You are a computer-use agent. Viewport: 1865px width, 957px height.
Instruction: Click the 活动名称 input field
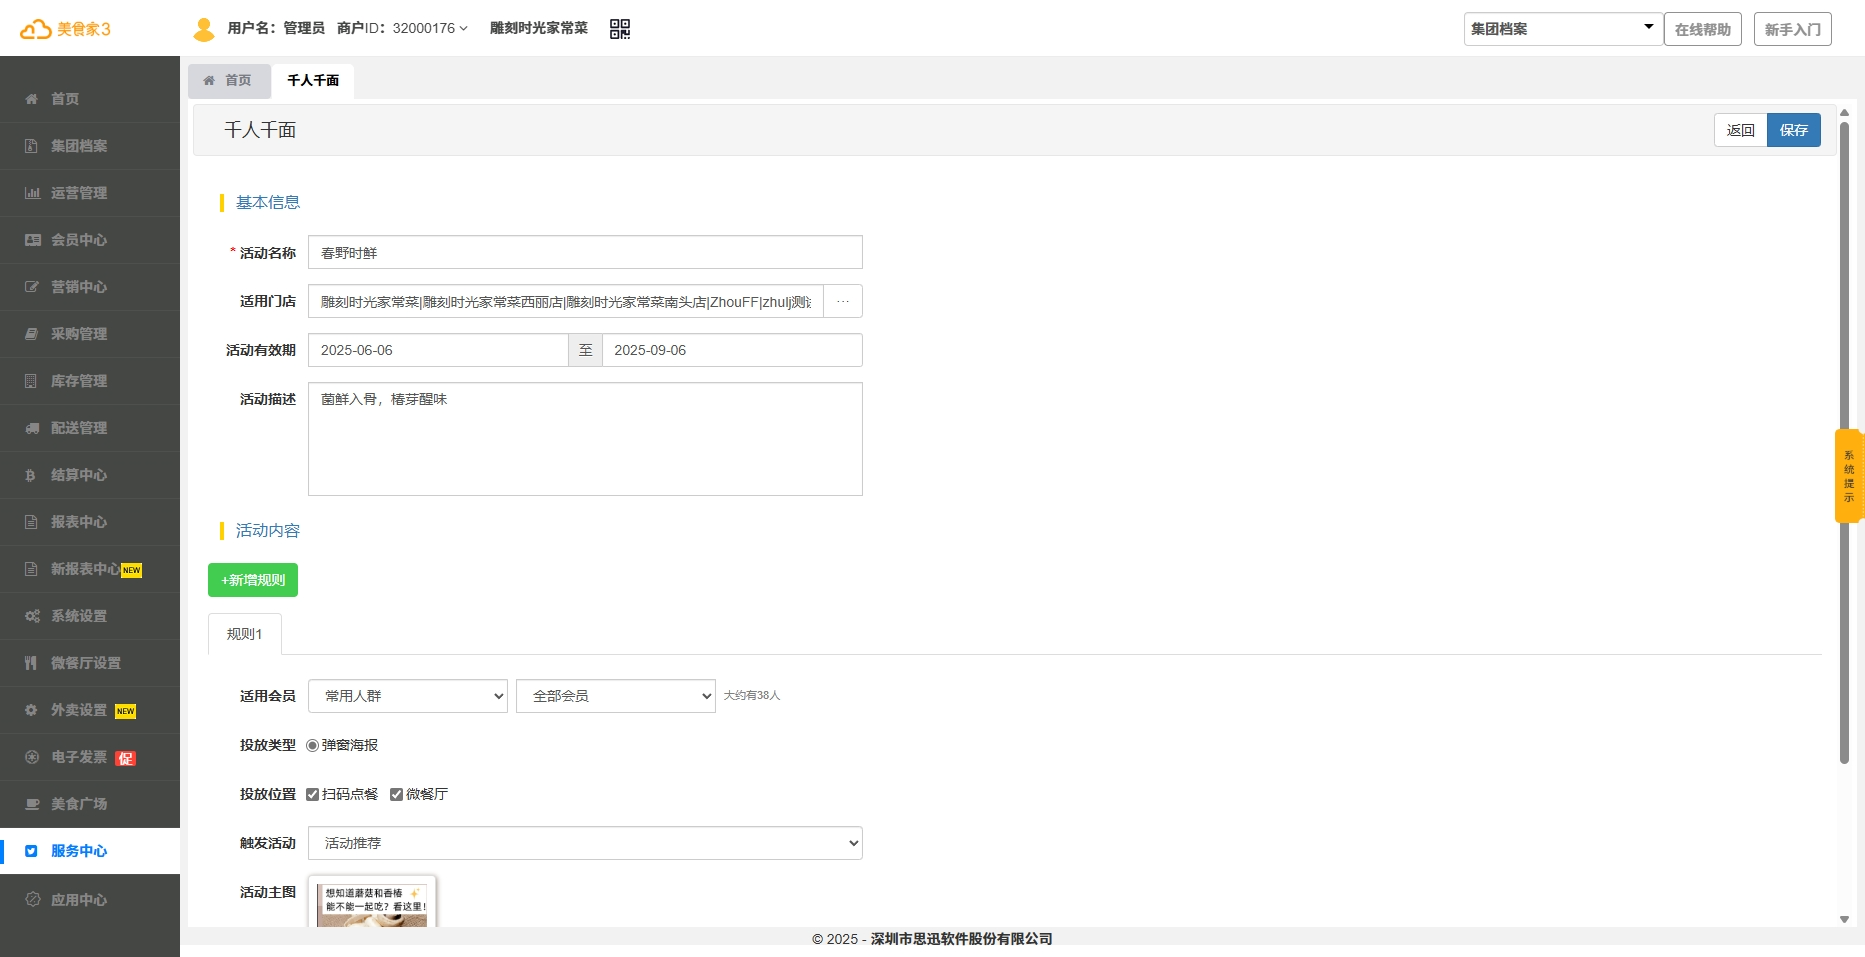585,253
